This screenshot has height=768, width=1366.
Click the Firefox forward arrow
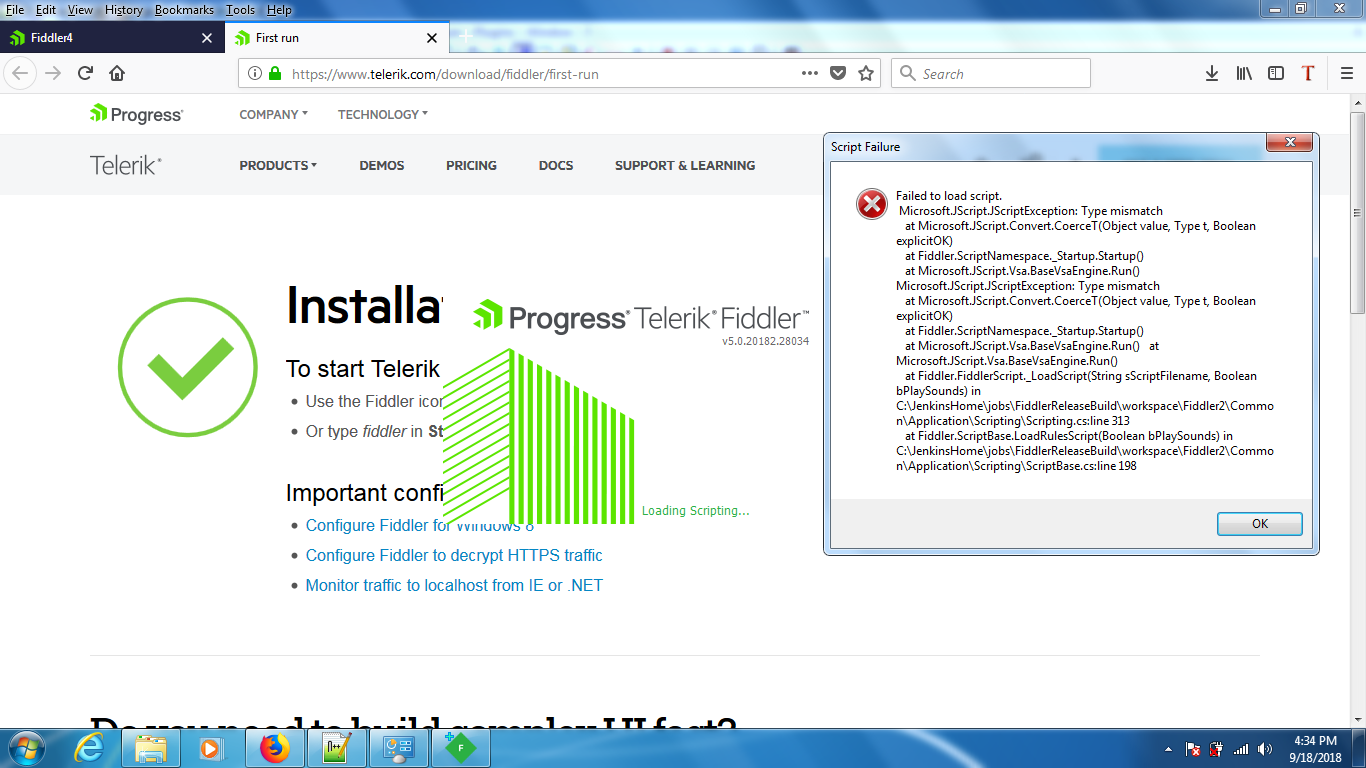click(x=53, y=73)
